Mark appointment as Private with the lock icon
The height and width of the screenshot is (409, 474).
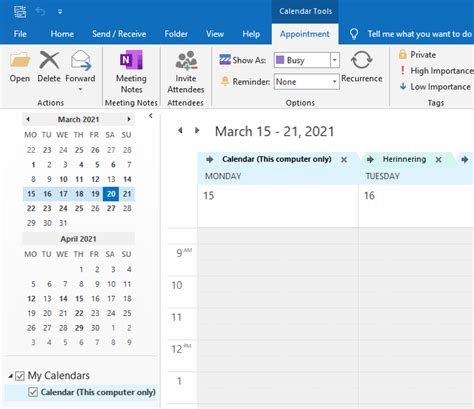403,54
